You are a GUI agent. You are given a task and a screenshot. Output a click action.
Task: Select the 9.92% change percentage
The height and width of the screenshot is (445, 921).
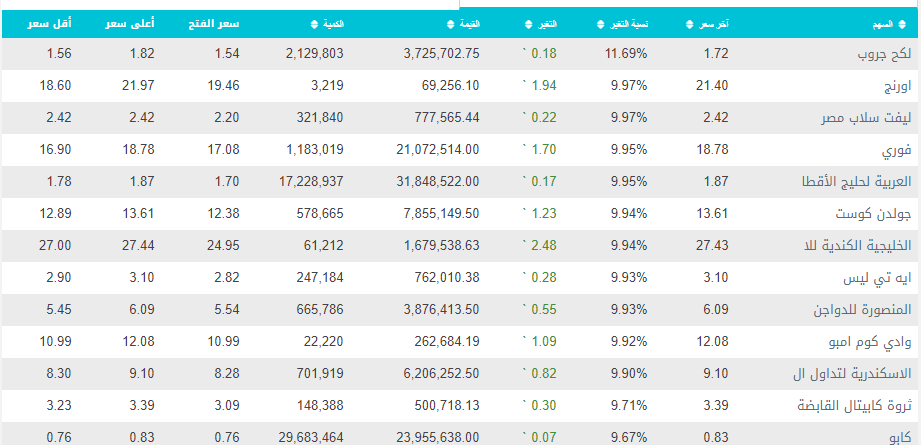629,342
